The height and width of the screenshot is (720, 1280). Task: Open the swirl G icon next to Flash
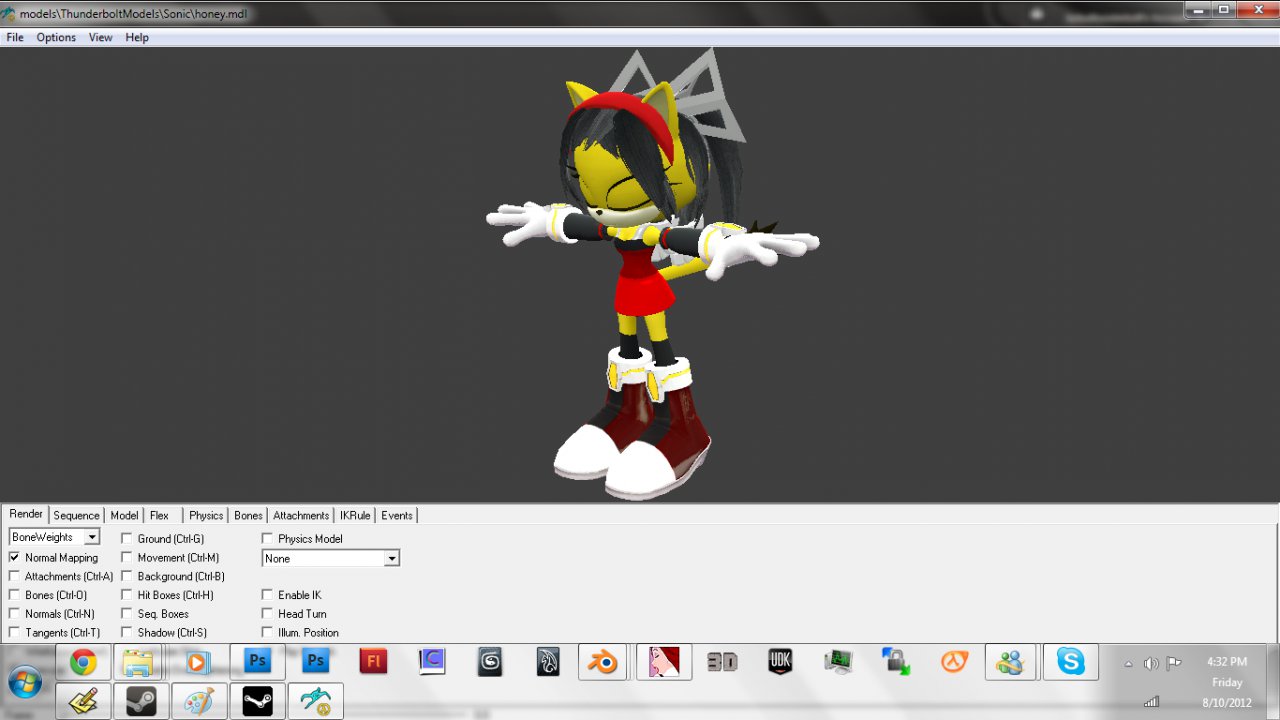(489, 662)
